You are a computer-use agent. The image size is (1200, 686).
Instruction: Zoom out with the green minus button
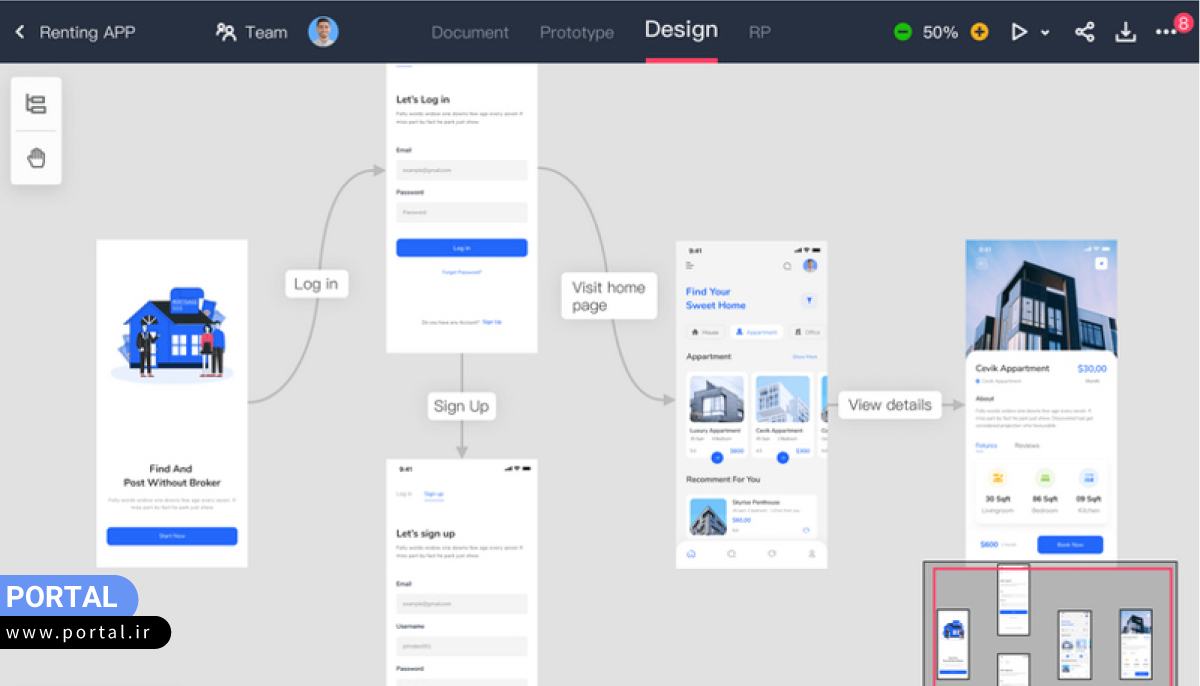(903, 32)
